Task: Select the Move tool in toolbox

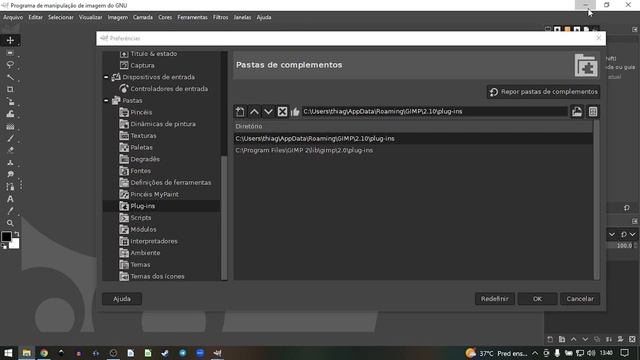Action: (10, 40)
